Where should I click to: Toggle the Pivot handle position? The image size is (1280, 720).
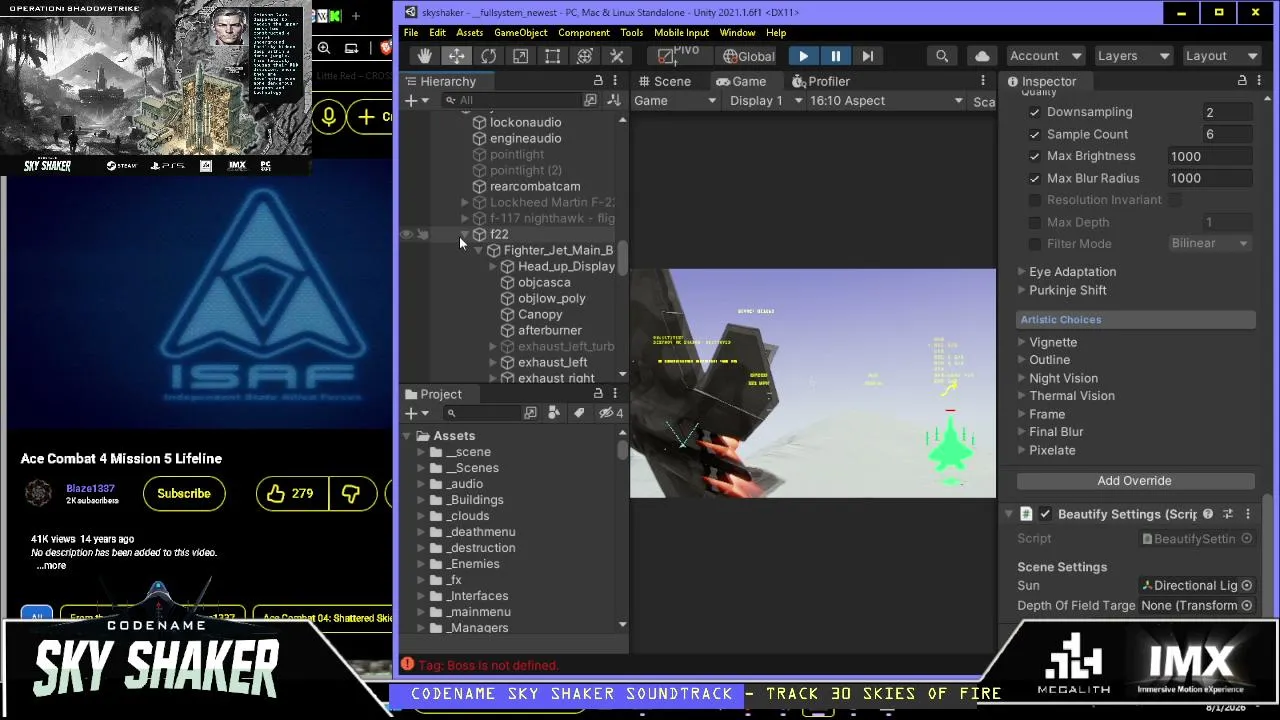679,56
